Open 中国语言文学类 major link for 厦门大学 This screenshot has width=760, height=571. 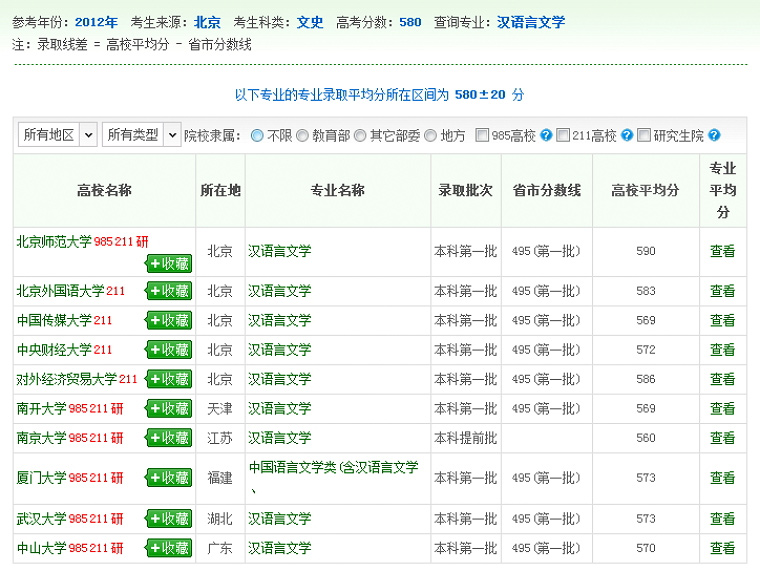click(x=333, y=467)
